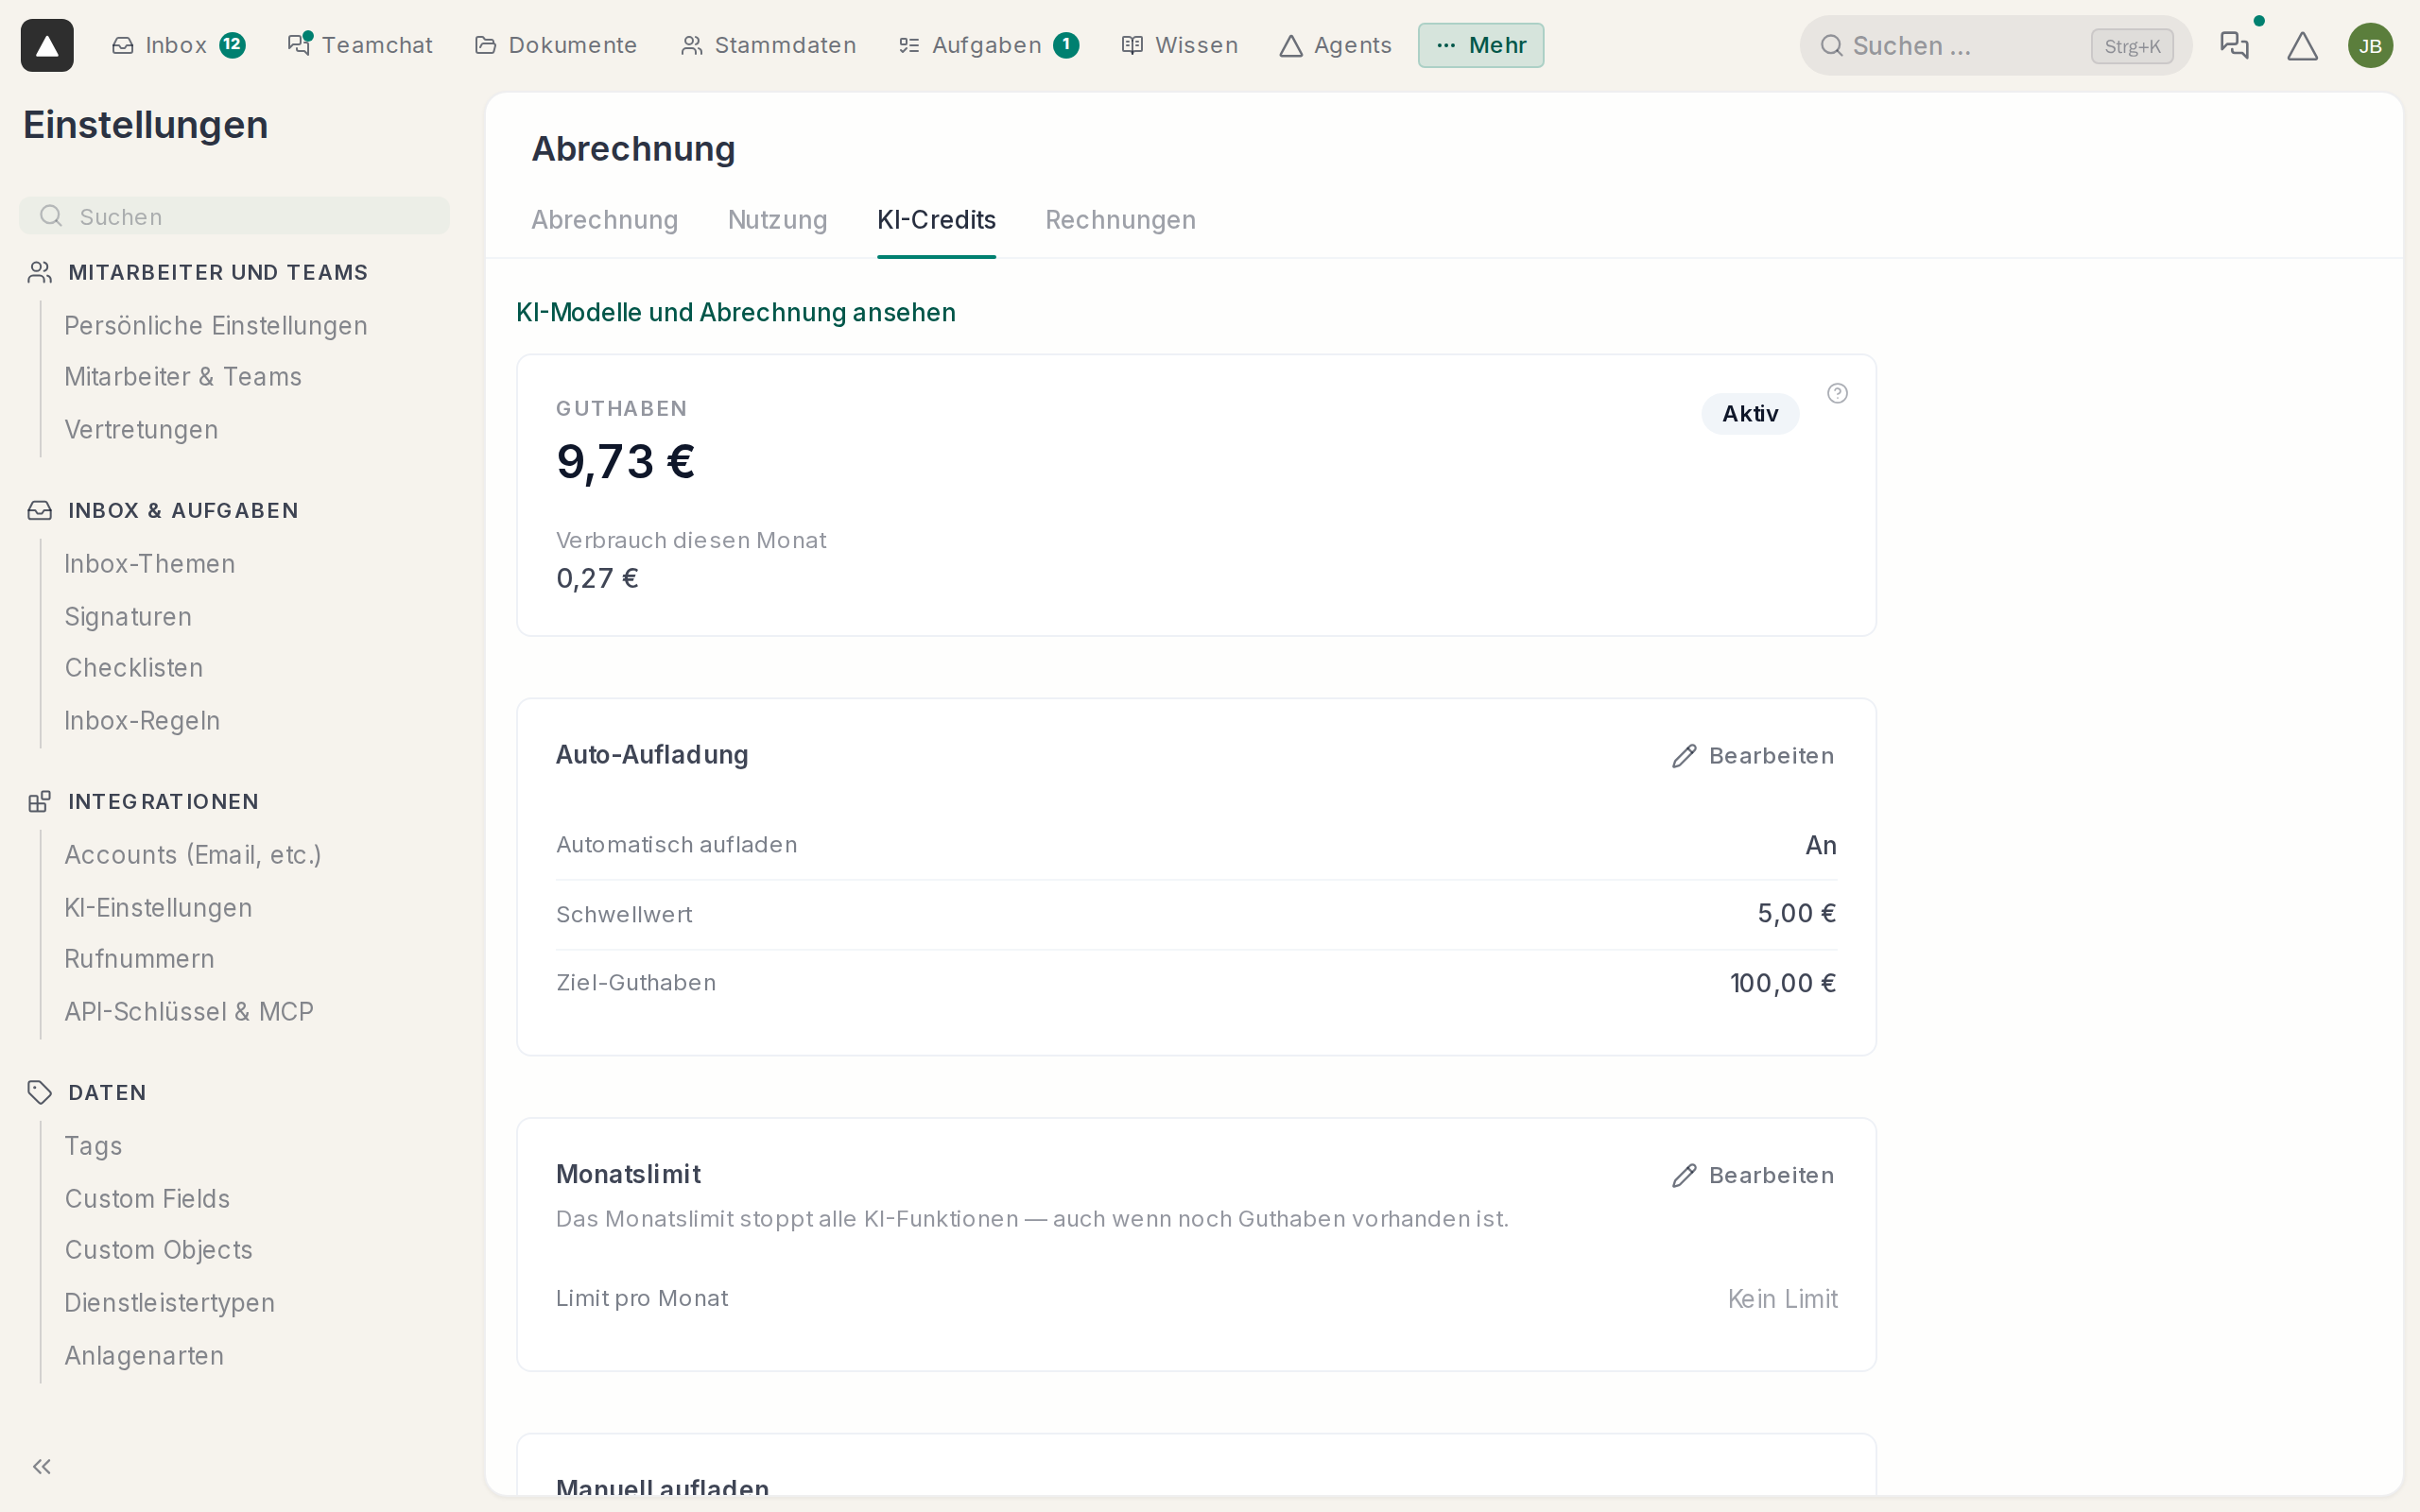2420x1512 pixels.
Task: Go to Dokumente in top navigation
Action: point(555,45)
